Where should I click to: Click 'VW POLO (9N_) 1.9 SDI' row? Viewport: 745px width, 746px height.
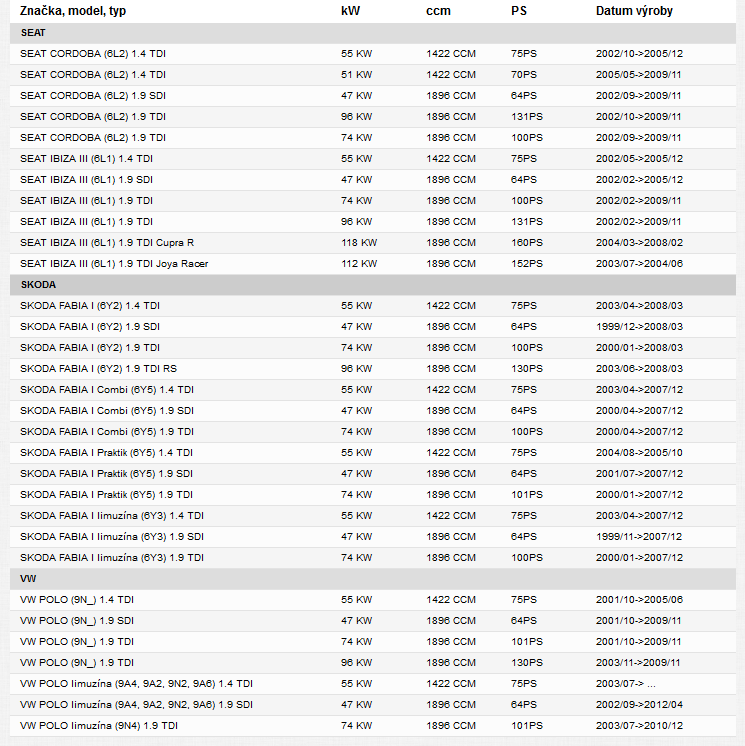click(x=372, y=620)
